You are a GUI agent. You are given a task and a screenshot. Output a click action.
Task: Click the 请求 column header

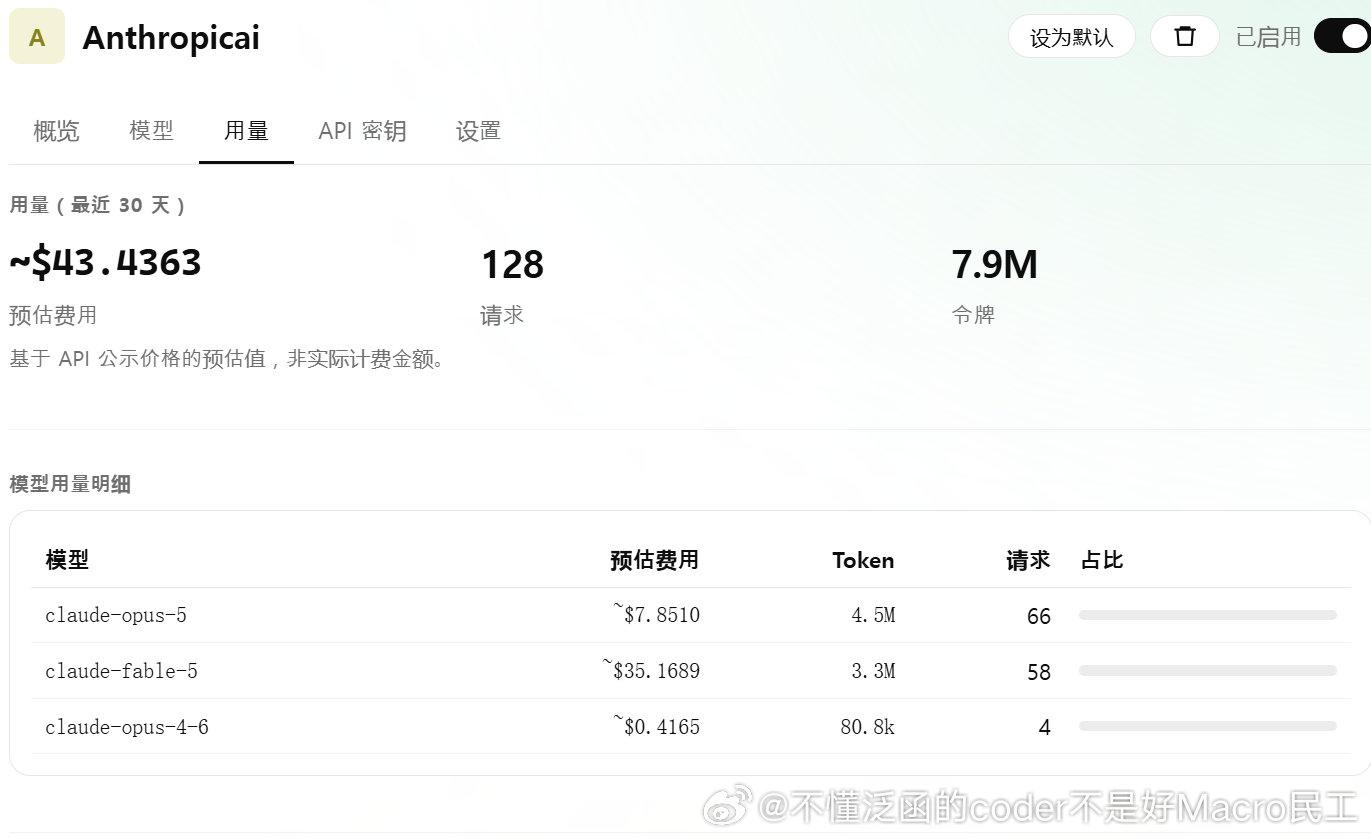tap(1028, 560)
